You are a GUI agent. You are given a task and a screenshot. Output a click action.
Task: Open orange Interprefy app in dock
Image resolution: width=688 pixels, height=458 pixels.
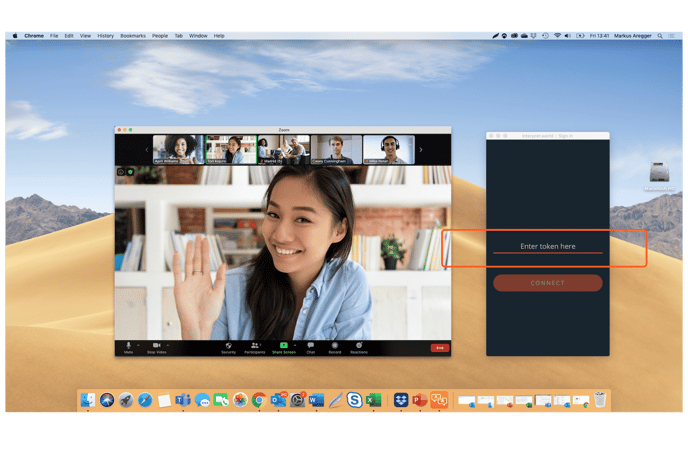click(x=439, y=400)
